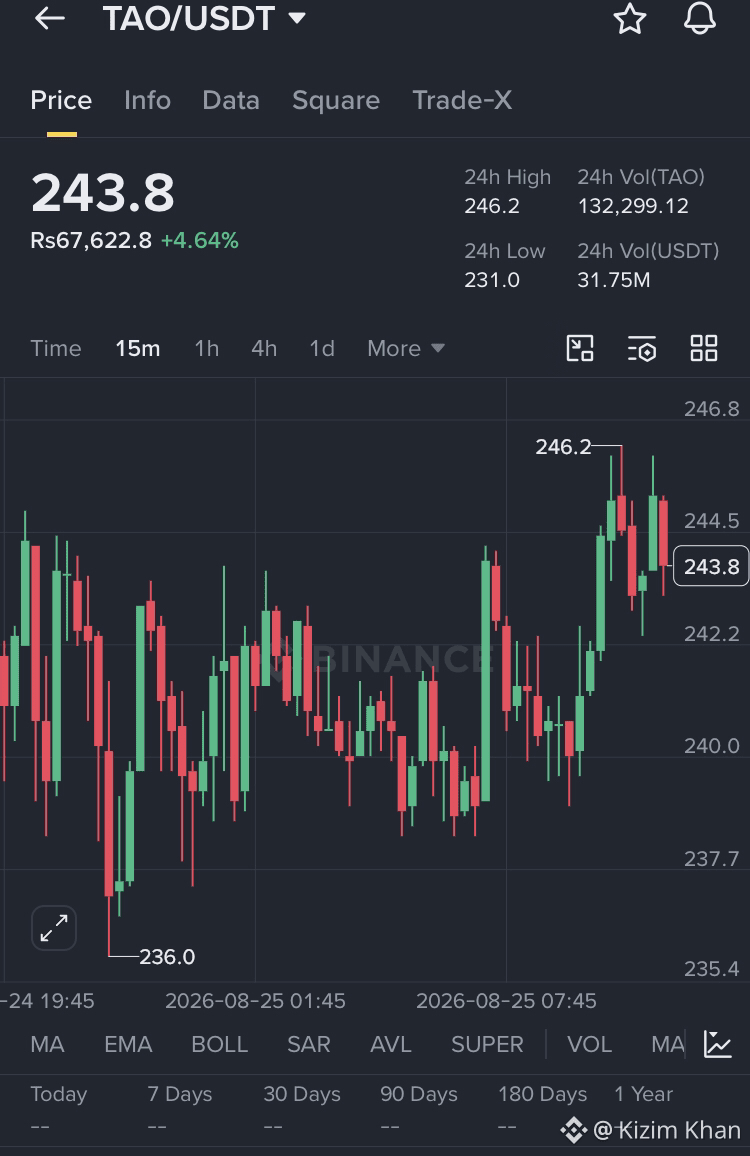750x1156 pixels.
Task: Open the indicators chart icon
Action: (x=718, y=1044)
